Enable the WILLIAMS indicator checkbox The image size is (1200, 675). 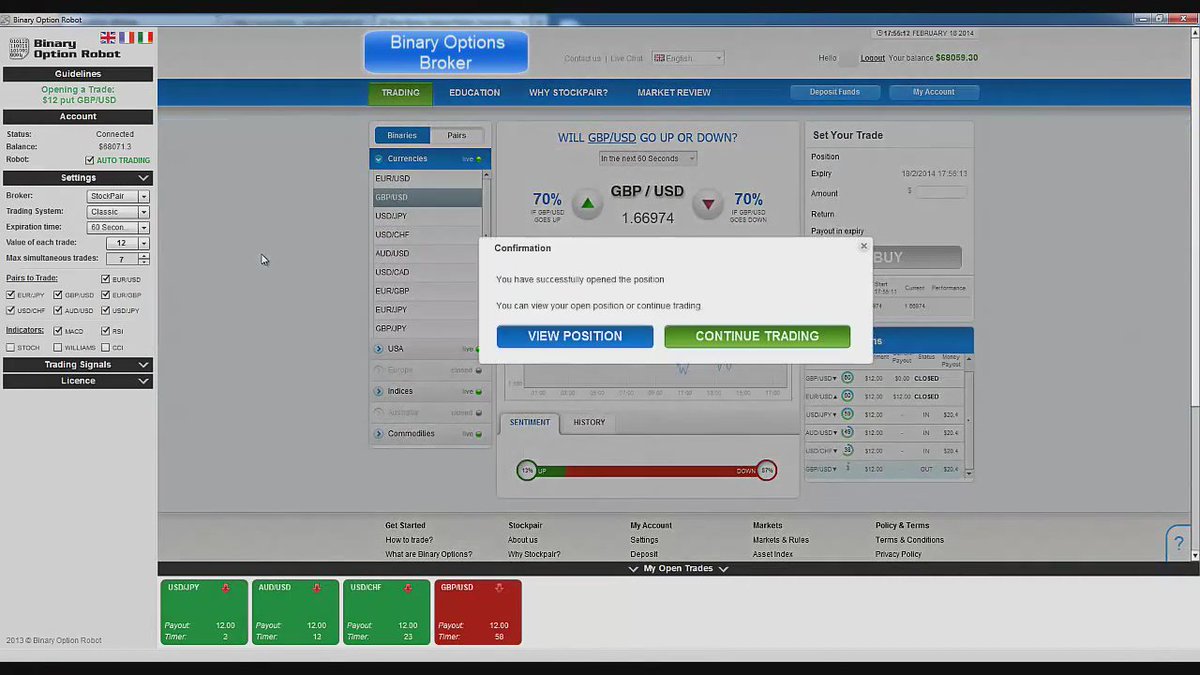coord(58,348)
